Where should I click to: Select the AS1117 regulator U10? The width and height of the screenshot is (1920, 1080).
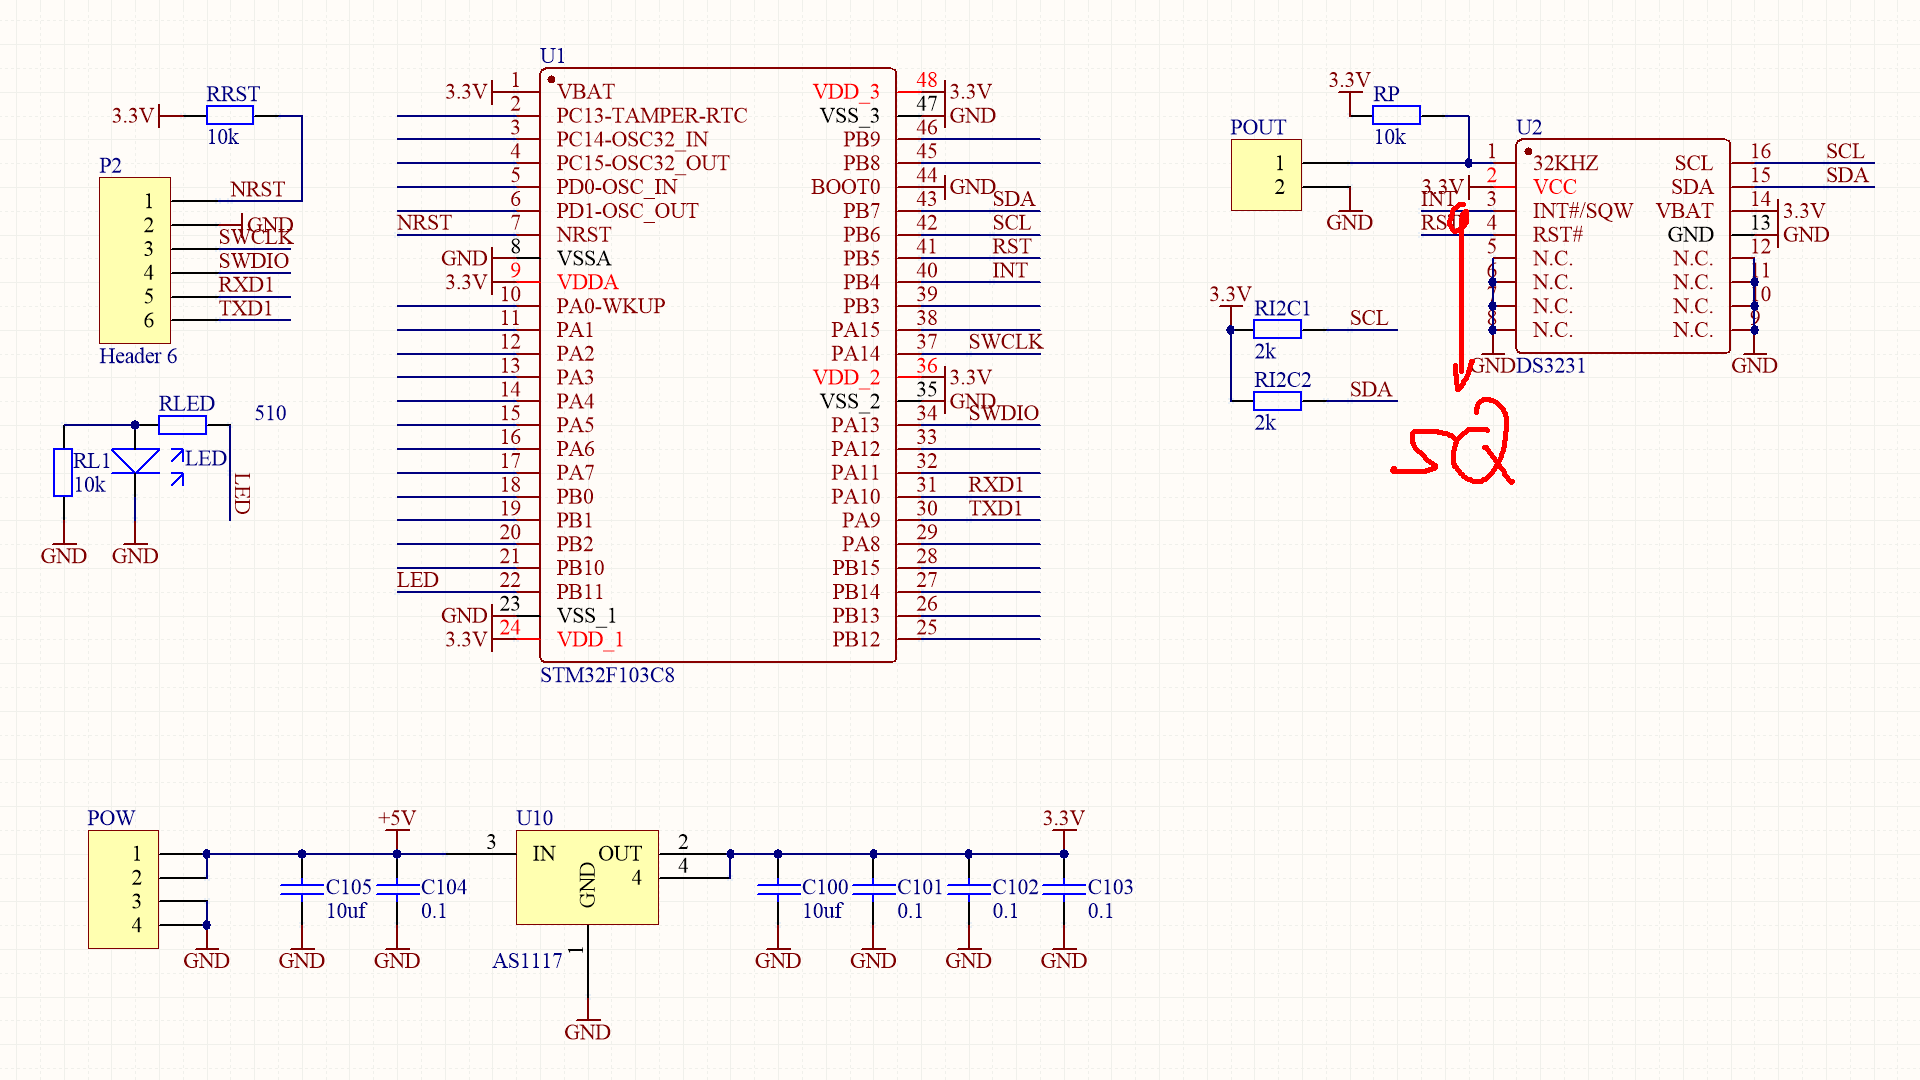[587, 878]
